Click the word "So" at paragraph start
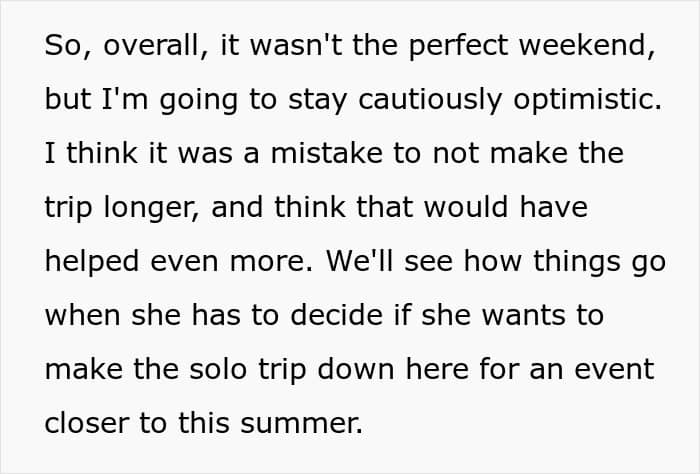700x474 pixels. click(x=62, y=45)
